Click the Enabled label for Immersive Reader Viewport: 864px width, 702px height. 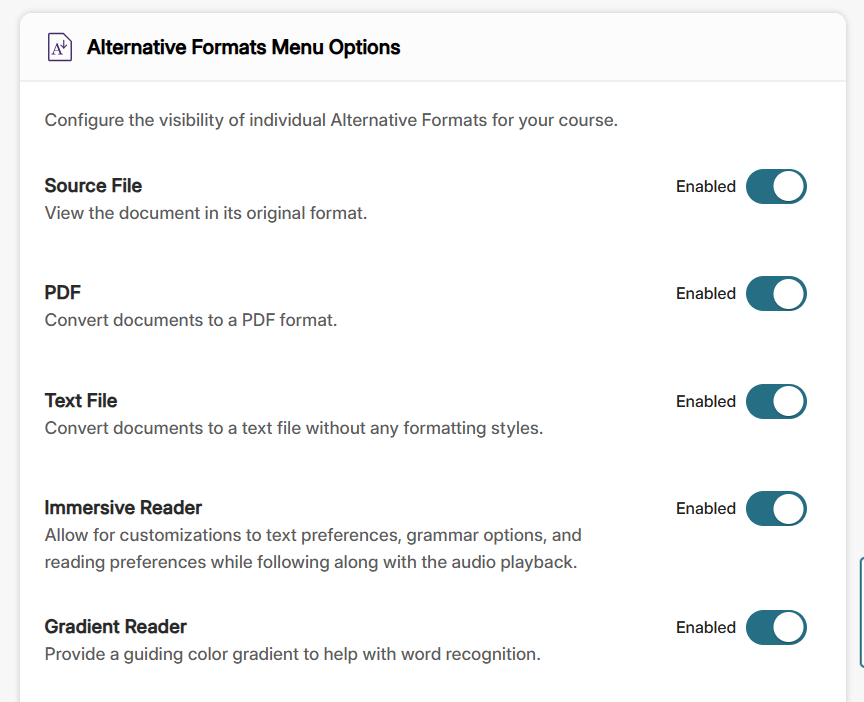705,508
